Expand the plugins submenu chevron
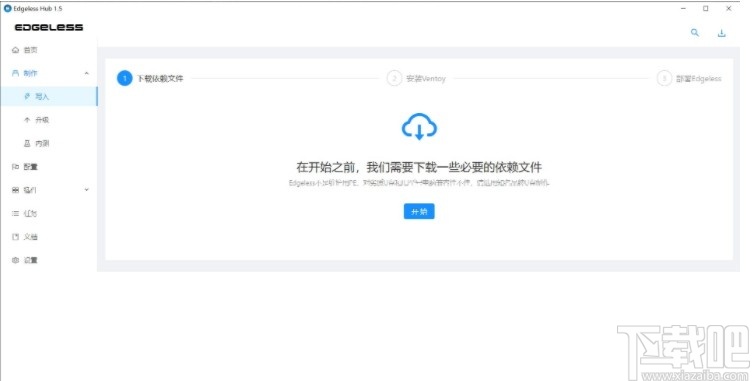 click(x=87, y=190)
